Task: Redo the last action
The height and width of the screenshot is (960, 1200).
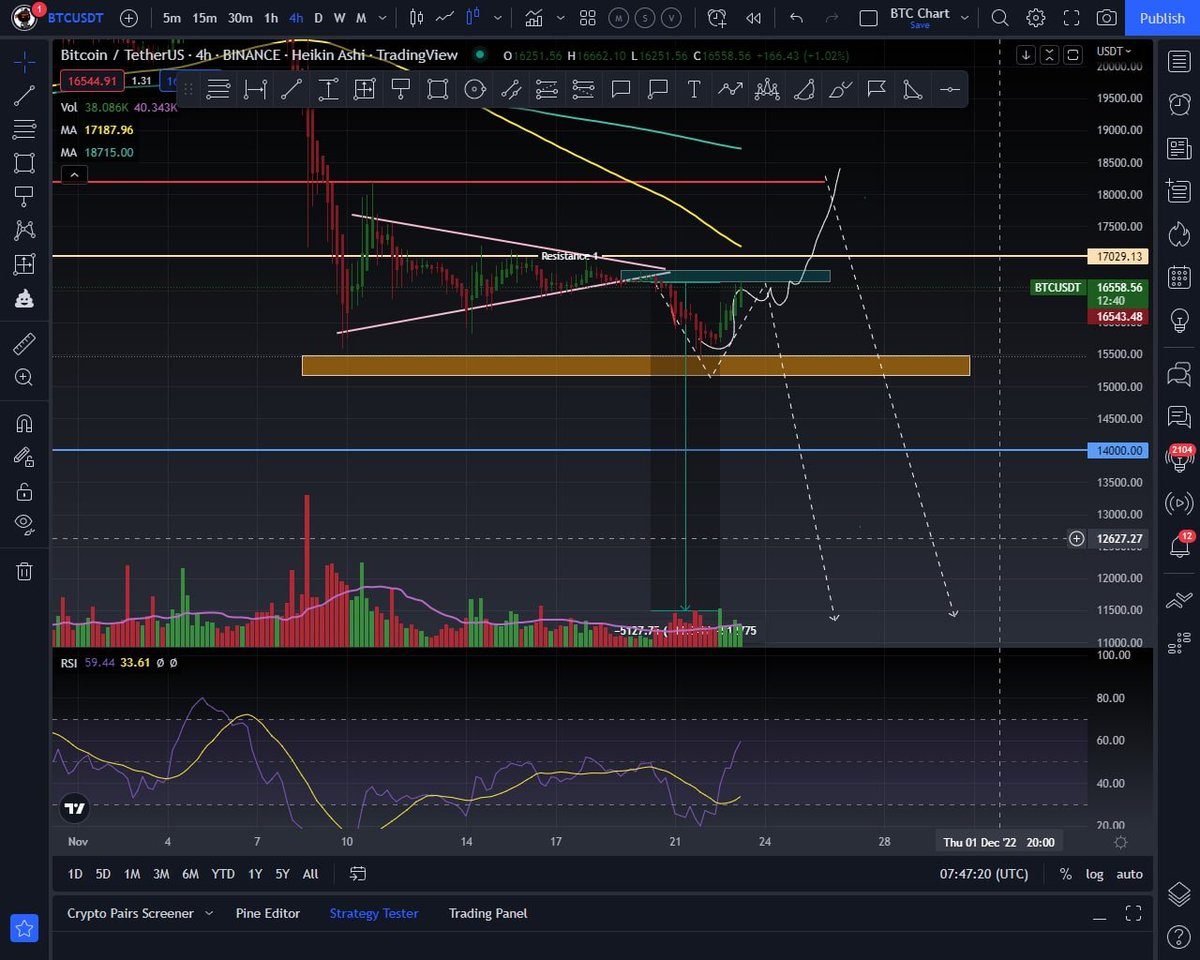Action: point(832,18)
